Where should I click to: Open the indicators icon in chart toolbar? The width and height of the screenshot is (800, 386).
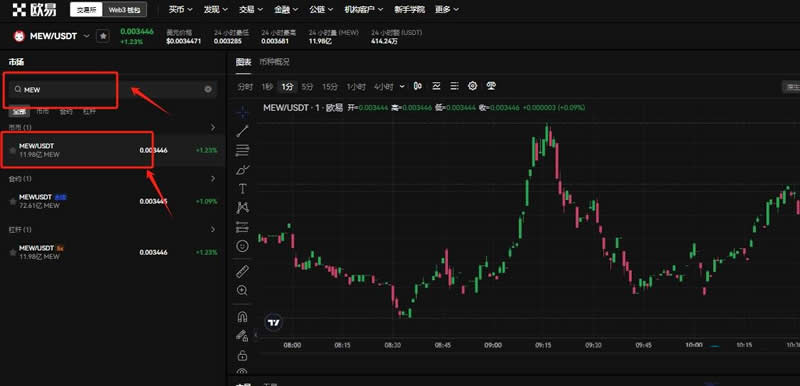(x=436, y=86)
